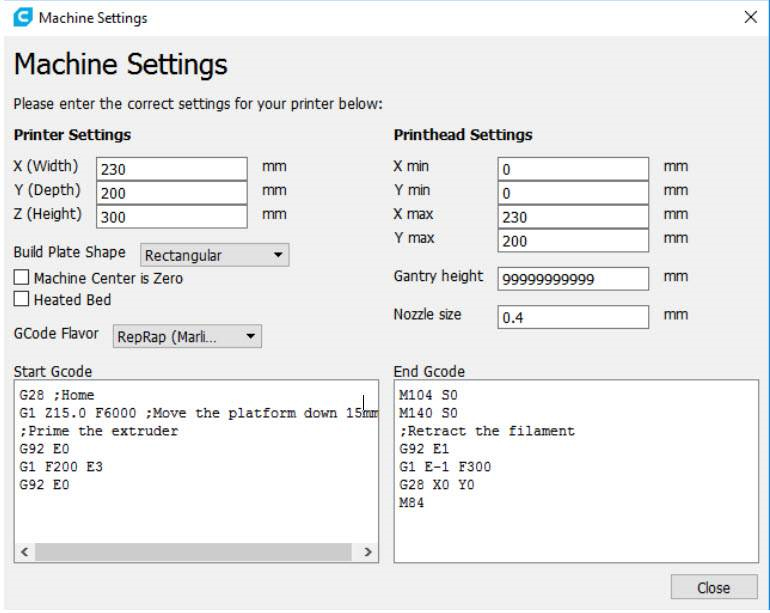Expand the GCode Flavor dropdown
770x613 pixels.
click(188, 337)
